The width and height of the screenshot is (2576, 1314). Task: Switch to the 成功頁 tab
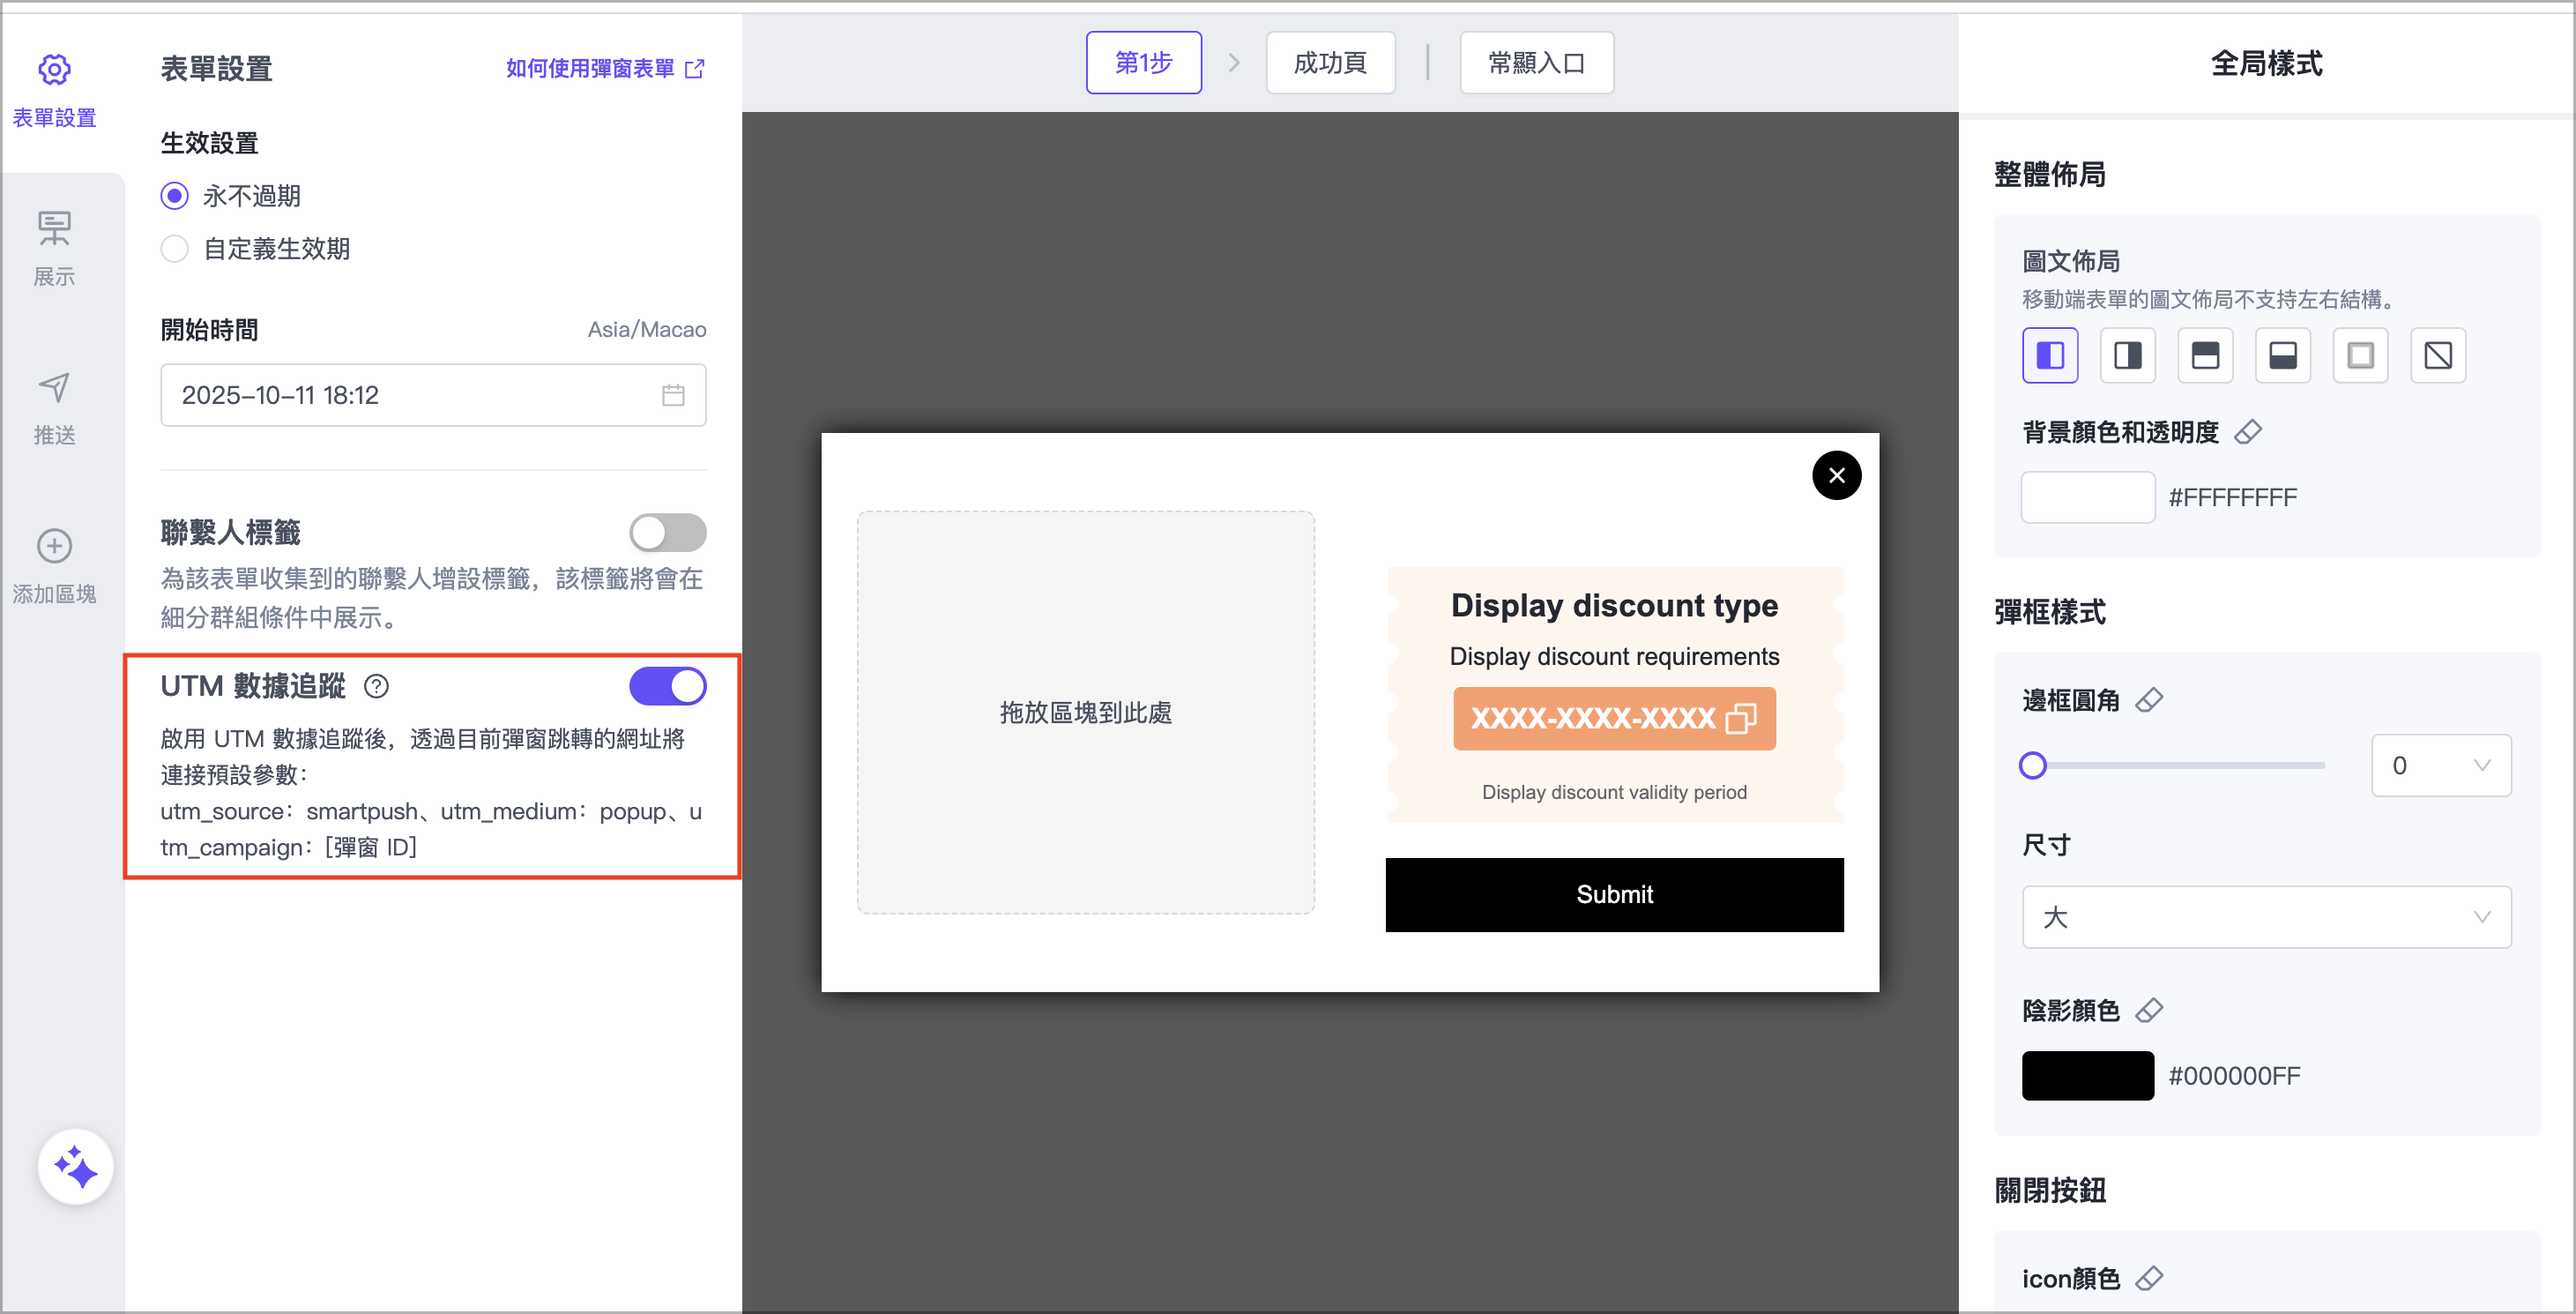pos(1329,63)
